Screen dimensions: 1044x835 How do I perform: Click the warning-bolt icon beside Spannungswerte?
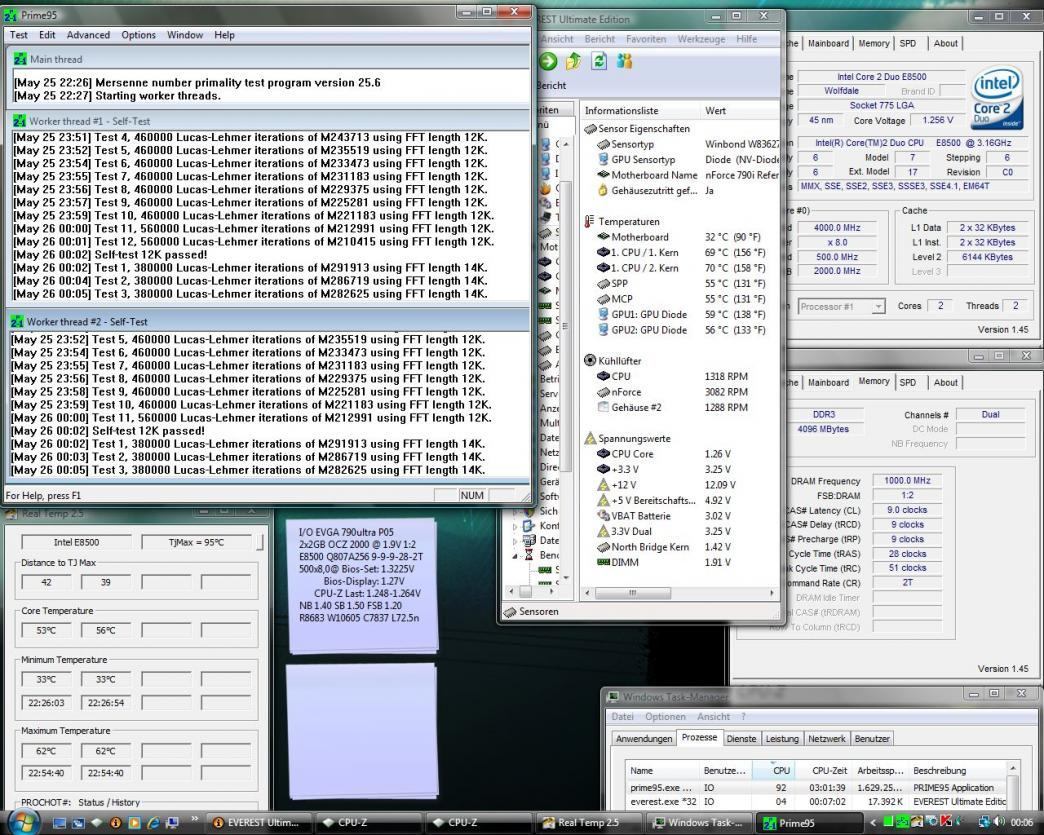(x=590, y=439)
